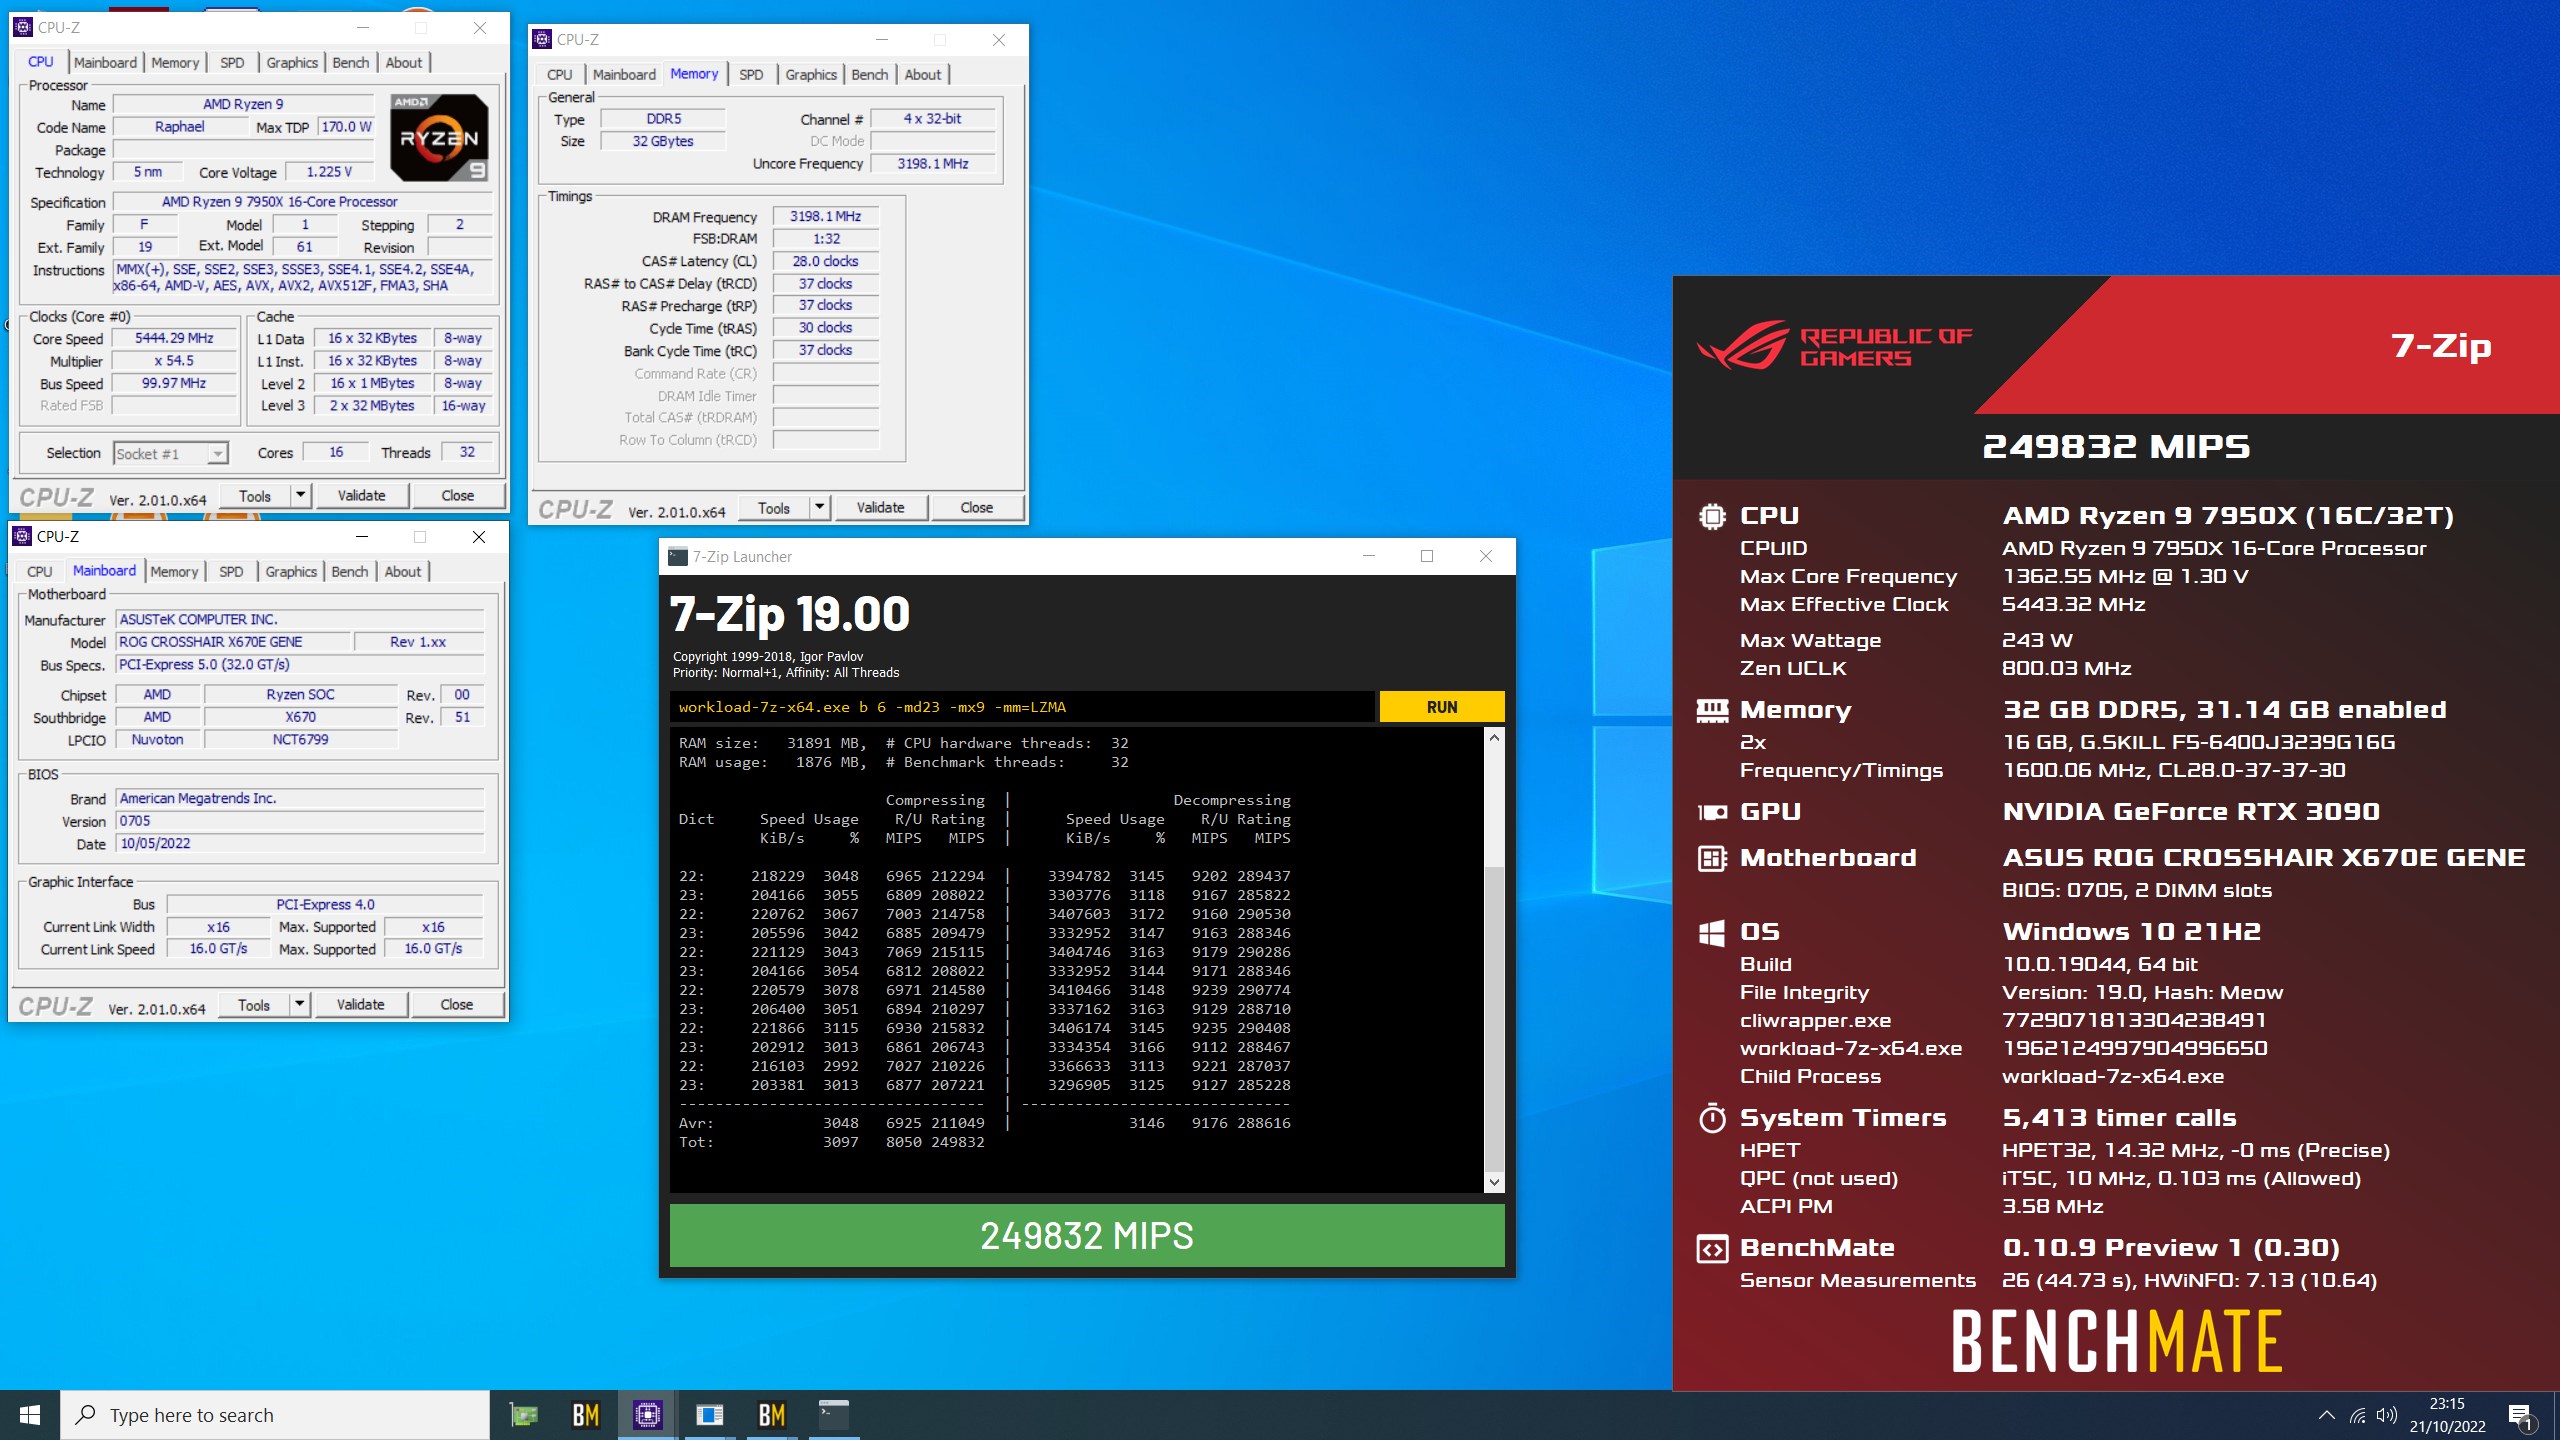
Task: Open Memory tab in top-left CPU-Z window
Action: [x=175, y=62]
